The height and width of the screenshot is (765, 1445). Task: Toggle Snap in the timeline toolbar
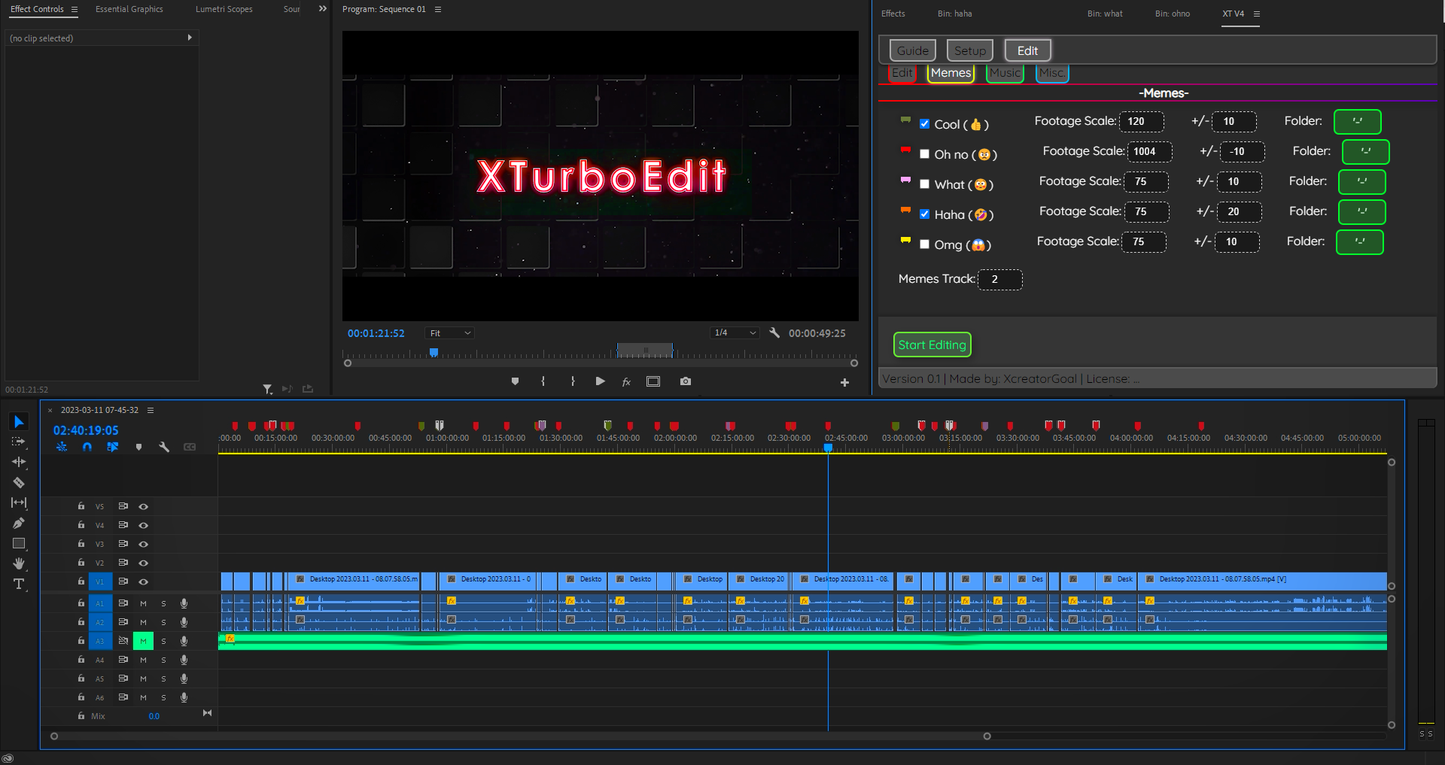[87, 448]
